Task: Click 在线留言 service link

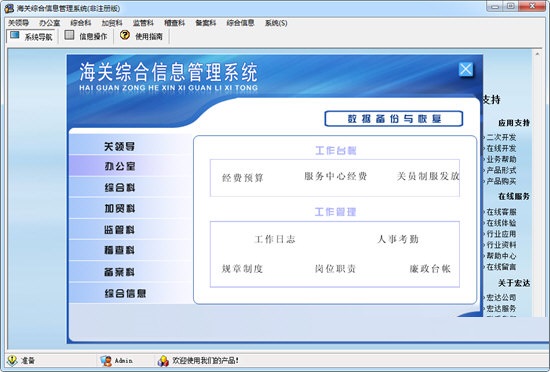Action: pyautogui.click(x=501, y=266)
